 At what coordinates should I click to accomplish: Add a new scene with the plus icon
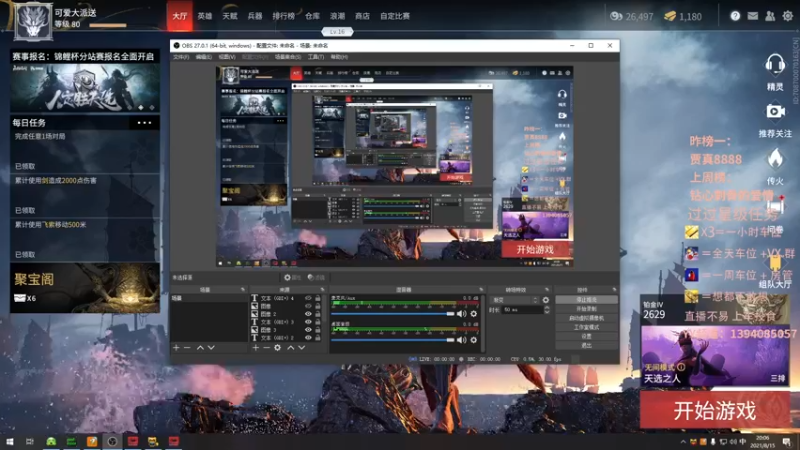(176, 347)
